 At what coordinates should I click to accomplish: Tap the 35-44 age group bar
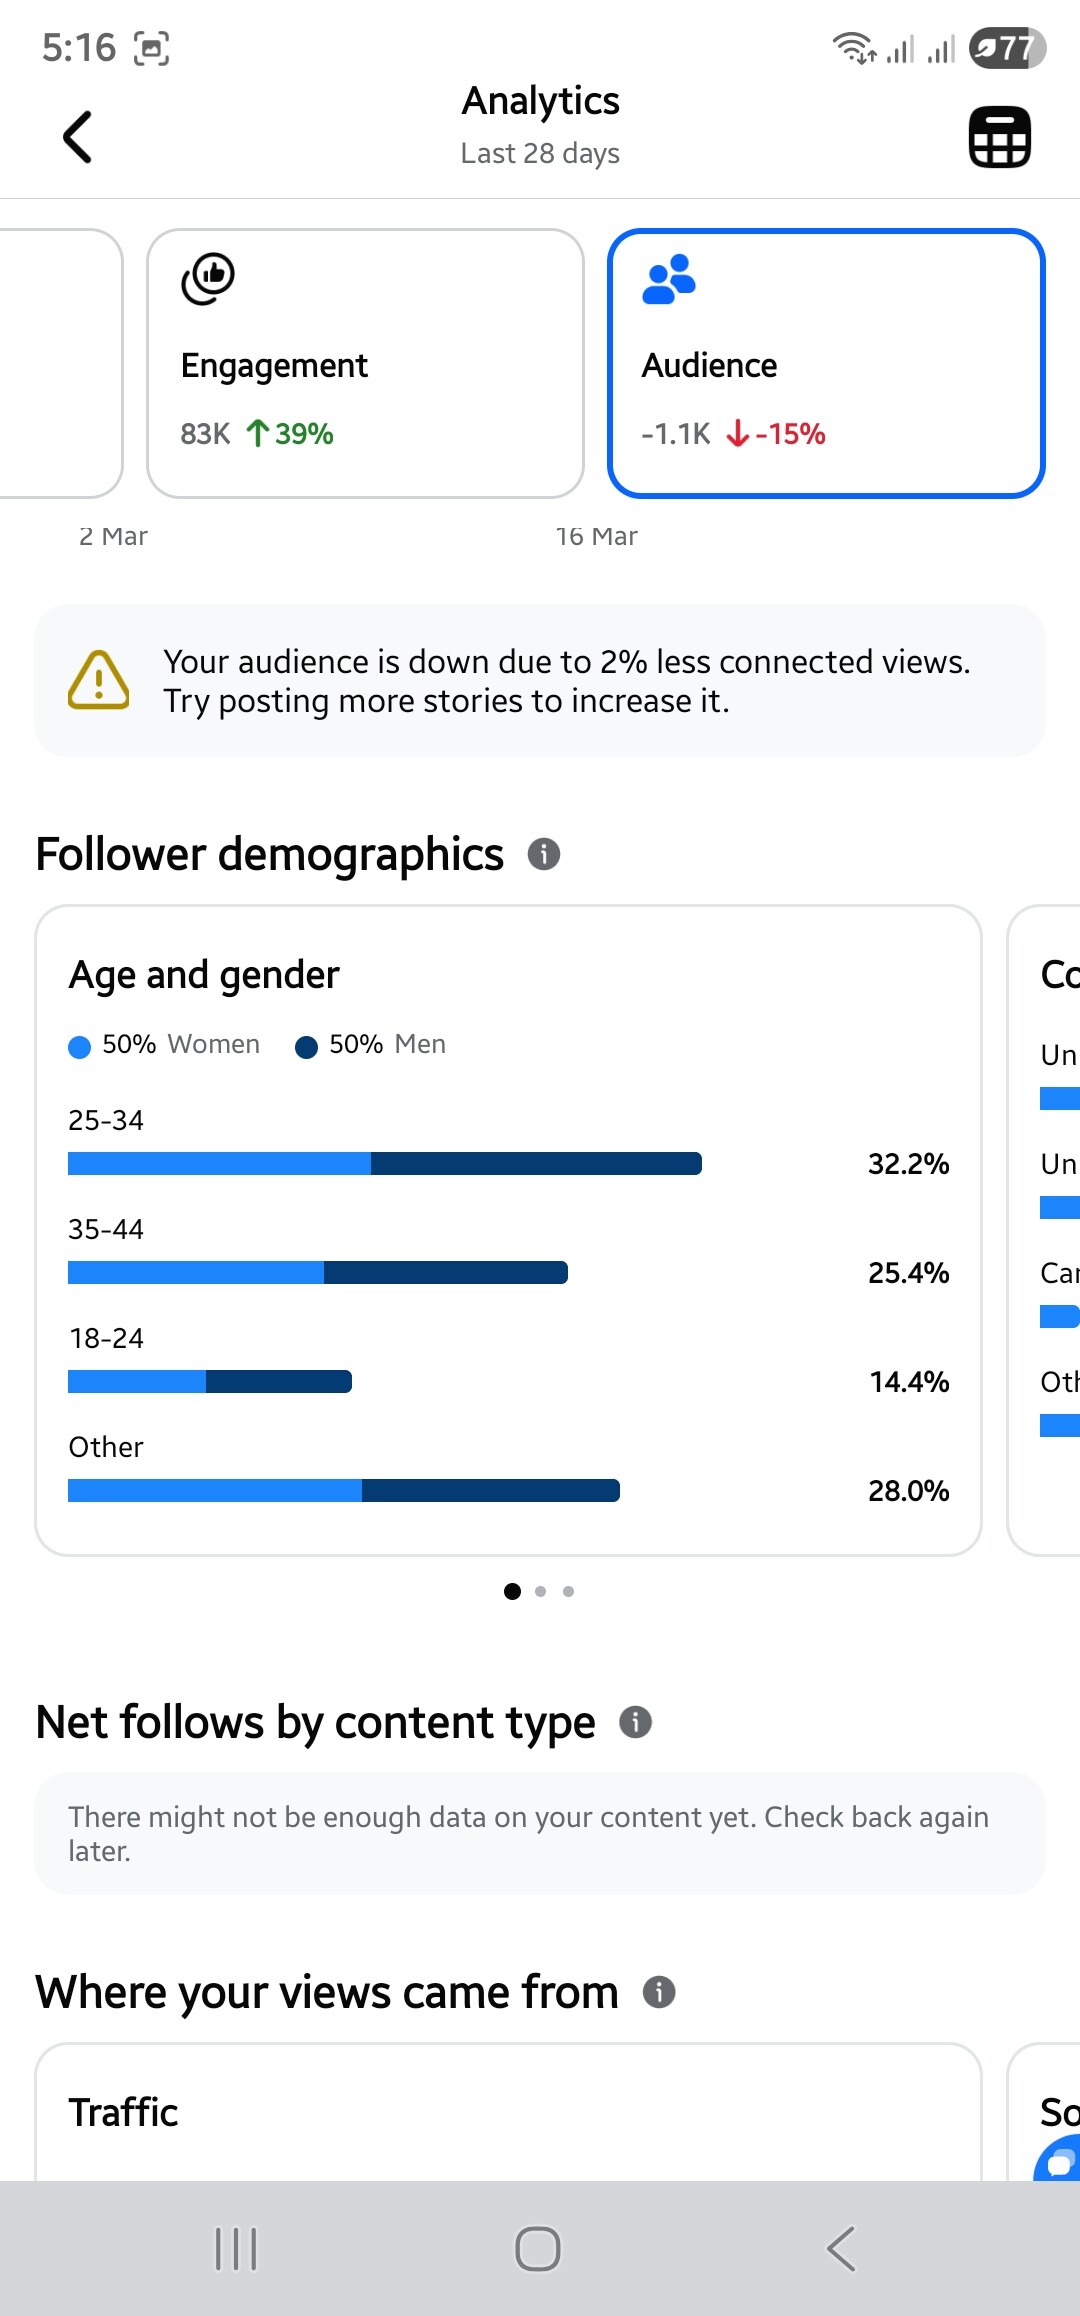point(318,1272)
